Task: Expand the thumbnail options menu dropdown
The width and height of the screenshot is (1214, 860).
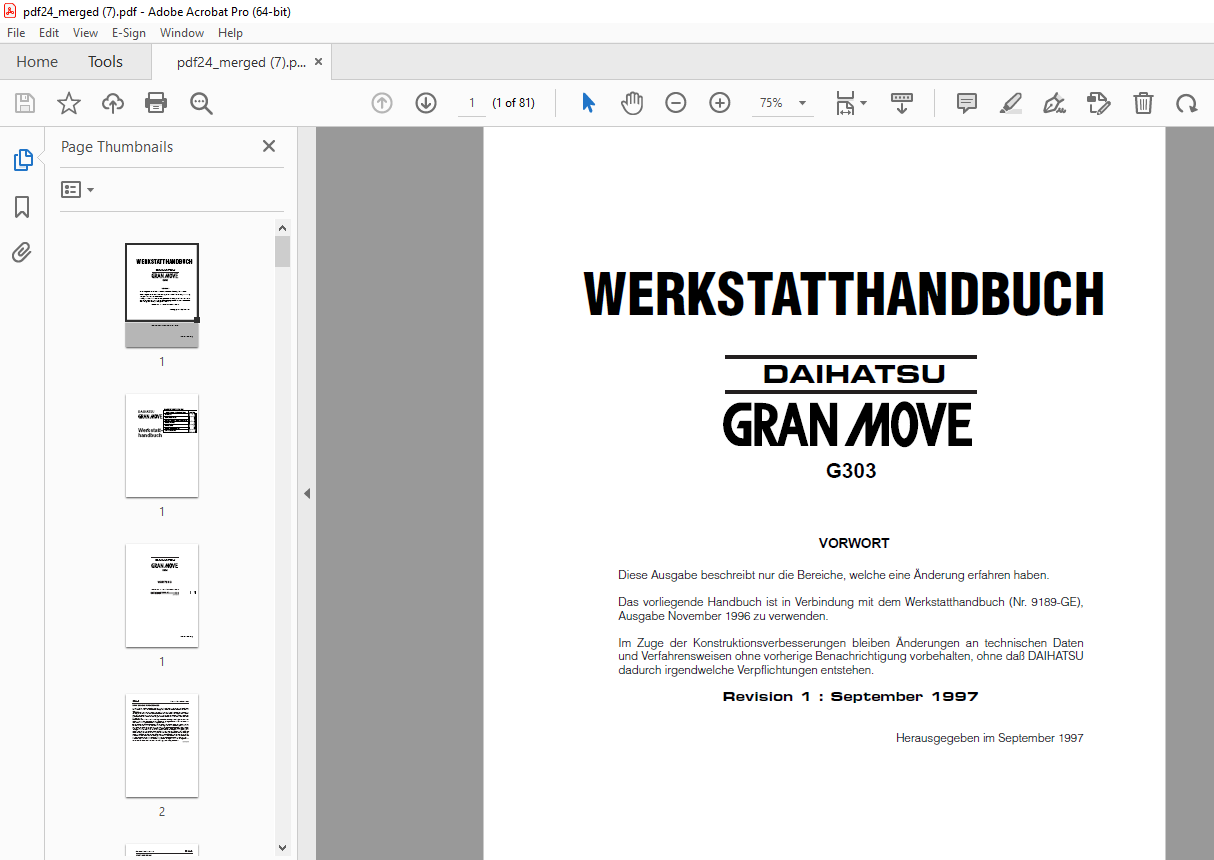Action: (77, 190)
